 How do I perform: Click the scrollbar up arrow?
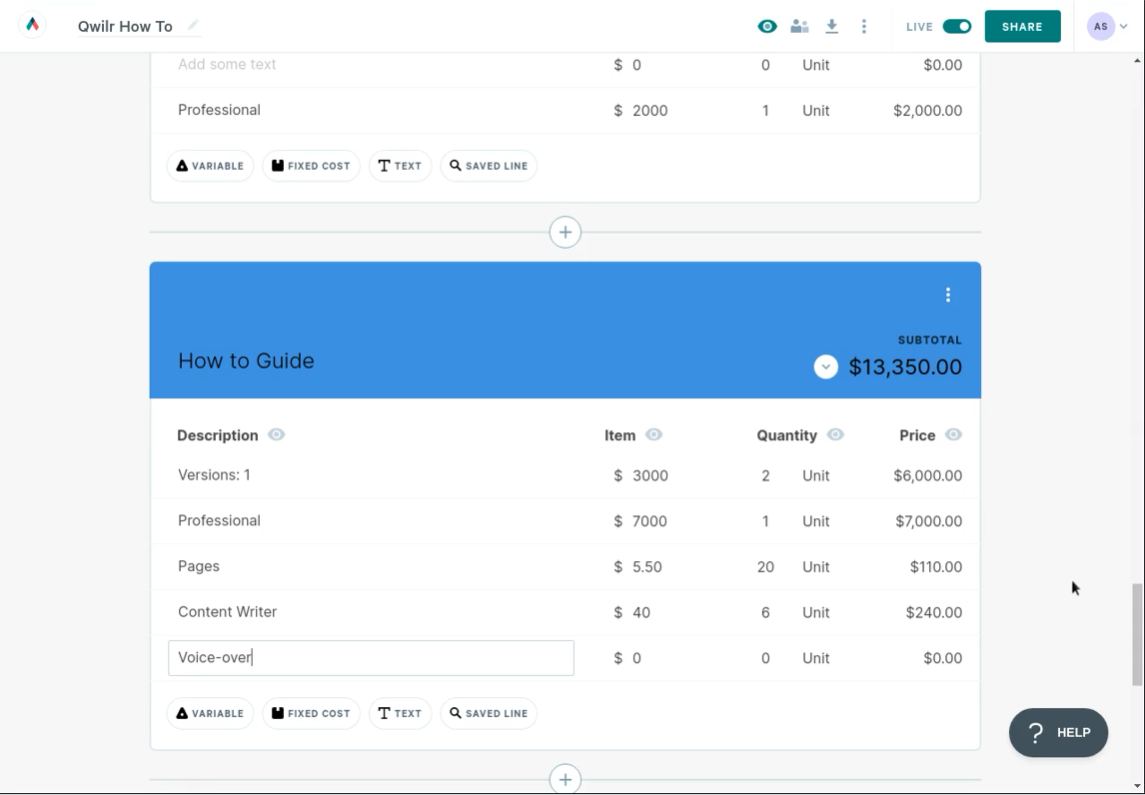1137,61
